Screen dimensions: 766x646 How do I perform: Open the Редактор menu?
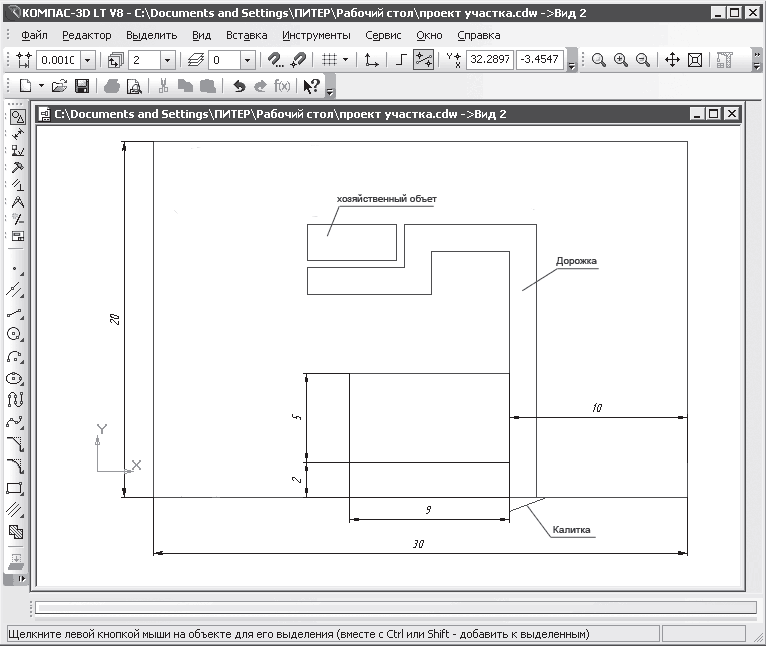point(87,35)
